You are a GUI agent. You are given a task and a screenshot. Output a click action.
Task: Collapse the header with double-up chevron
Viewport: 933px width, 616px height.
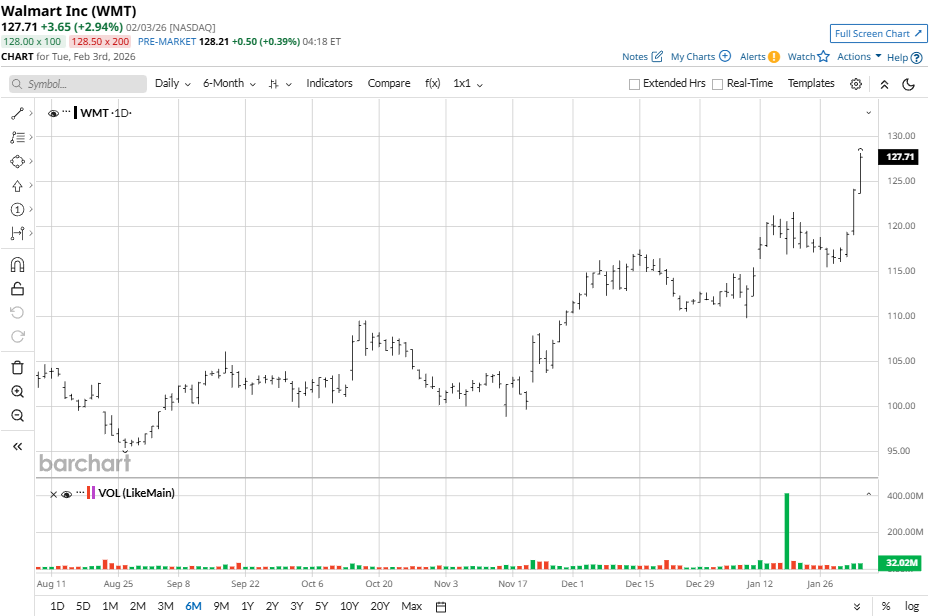point(884,85)
